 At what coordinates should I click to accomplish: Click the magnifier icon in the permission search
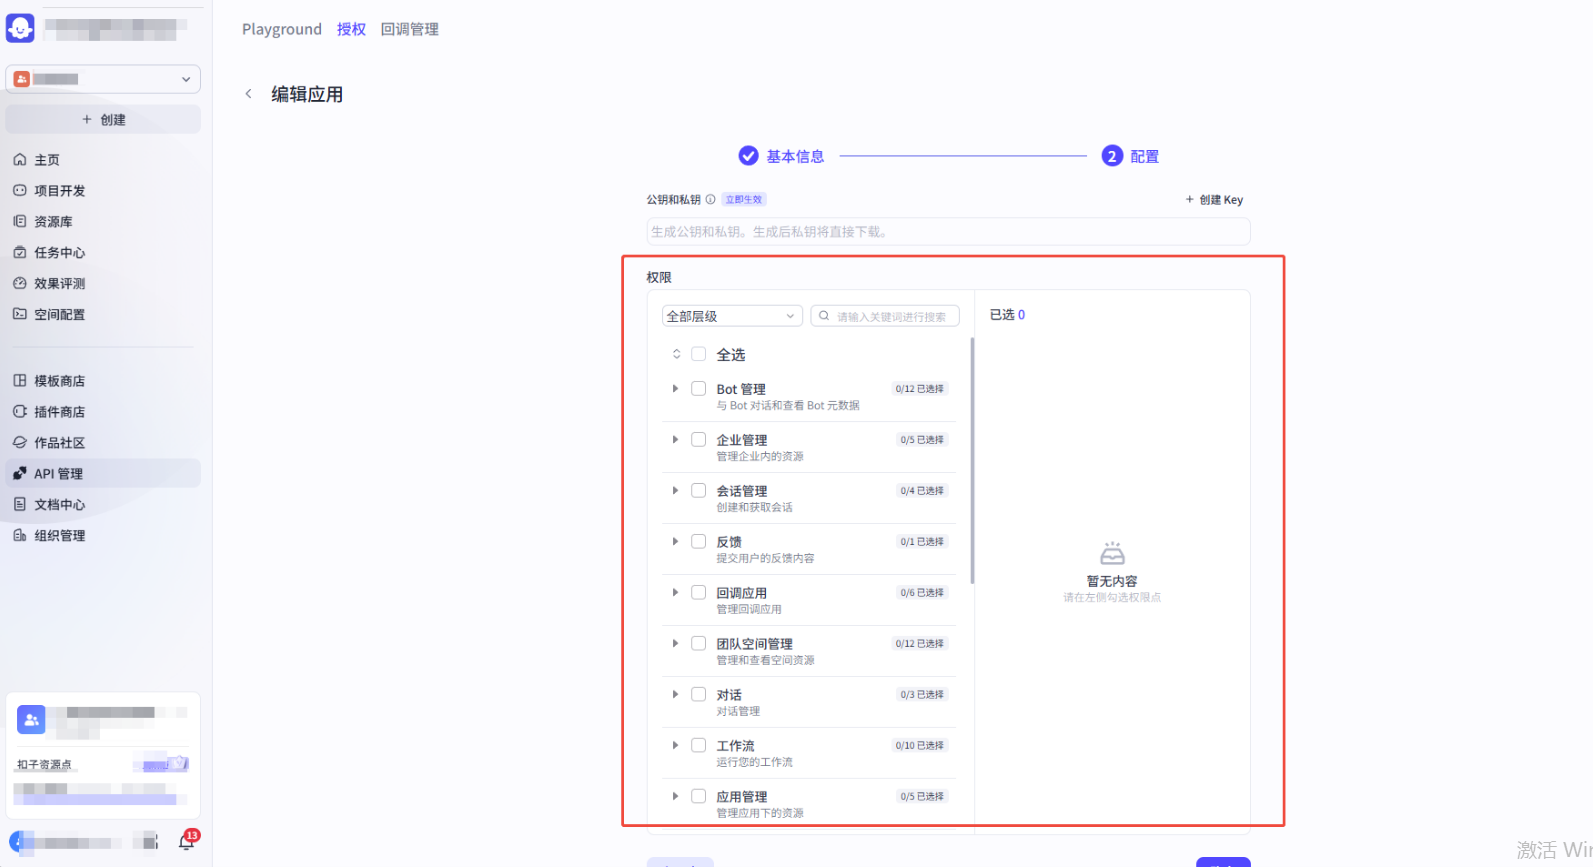click(x=825, y=316)
